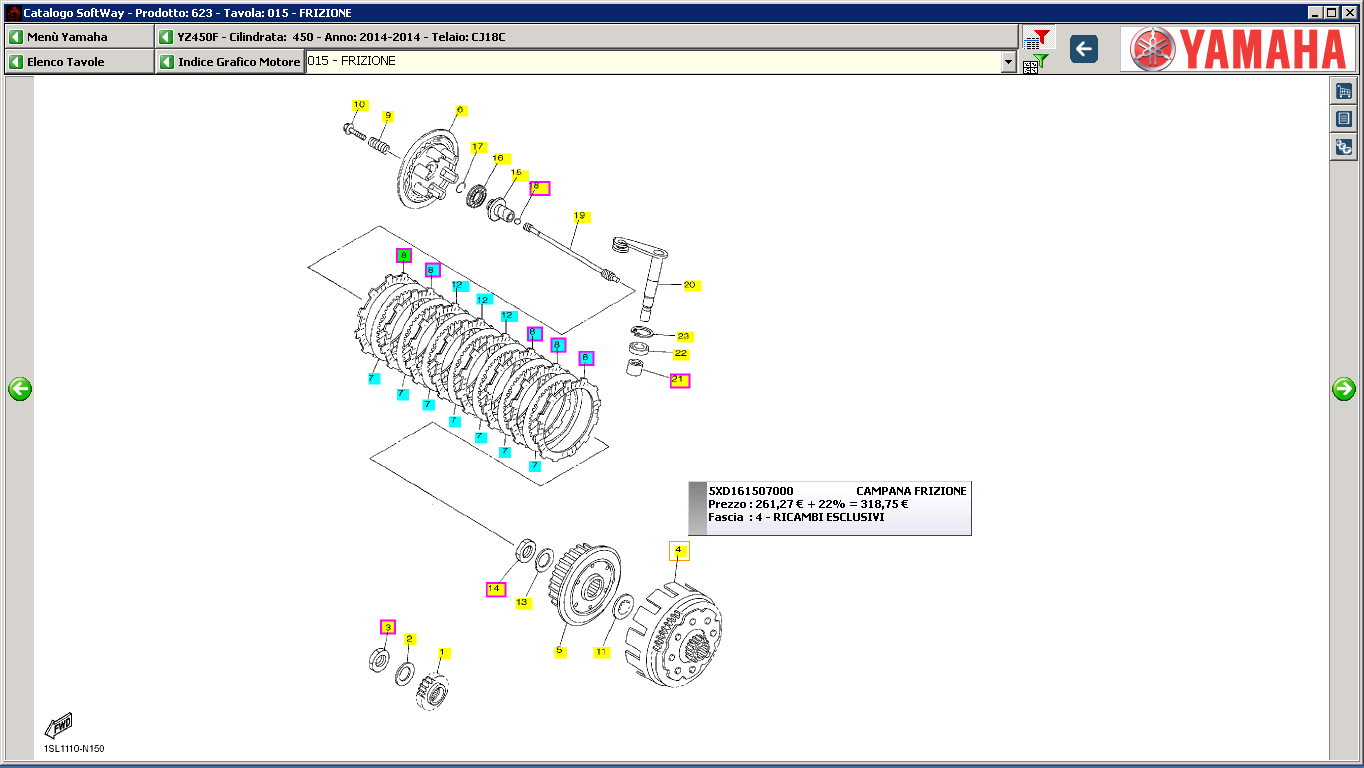Select part label 1 on the gear
This screenshot has width=1364, height=768.
(443, 653)
